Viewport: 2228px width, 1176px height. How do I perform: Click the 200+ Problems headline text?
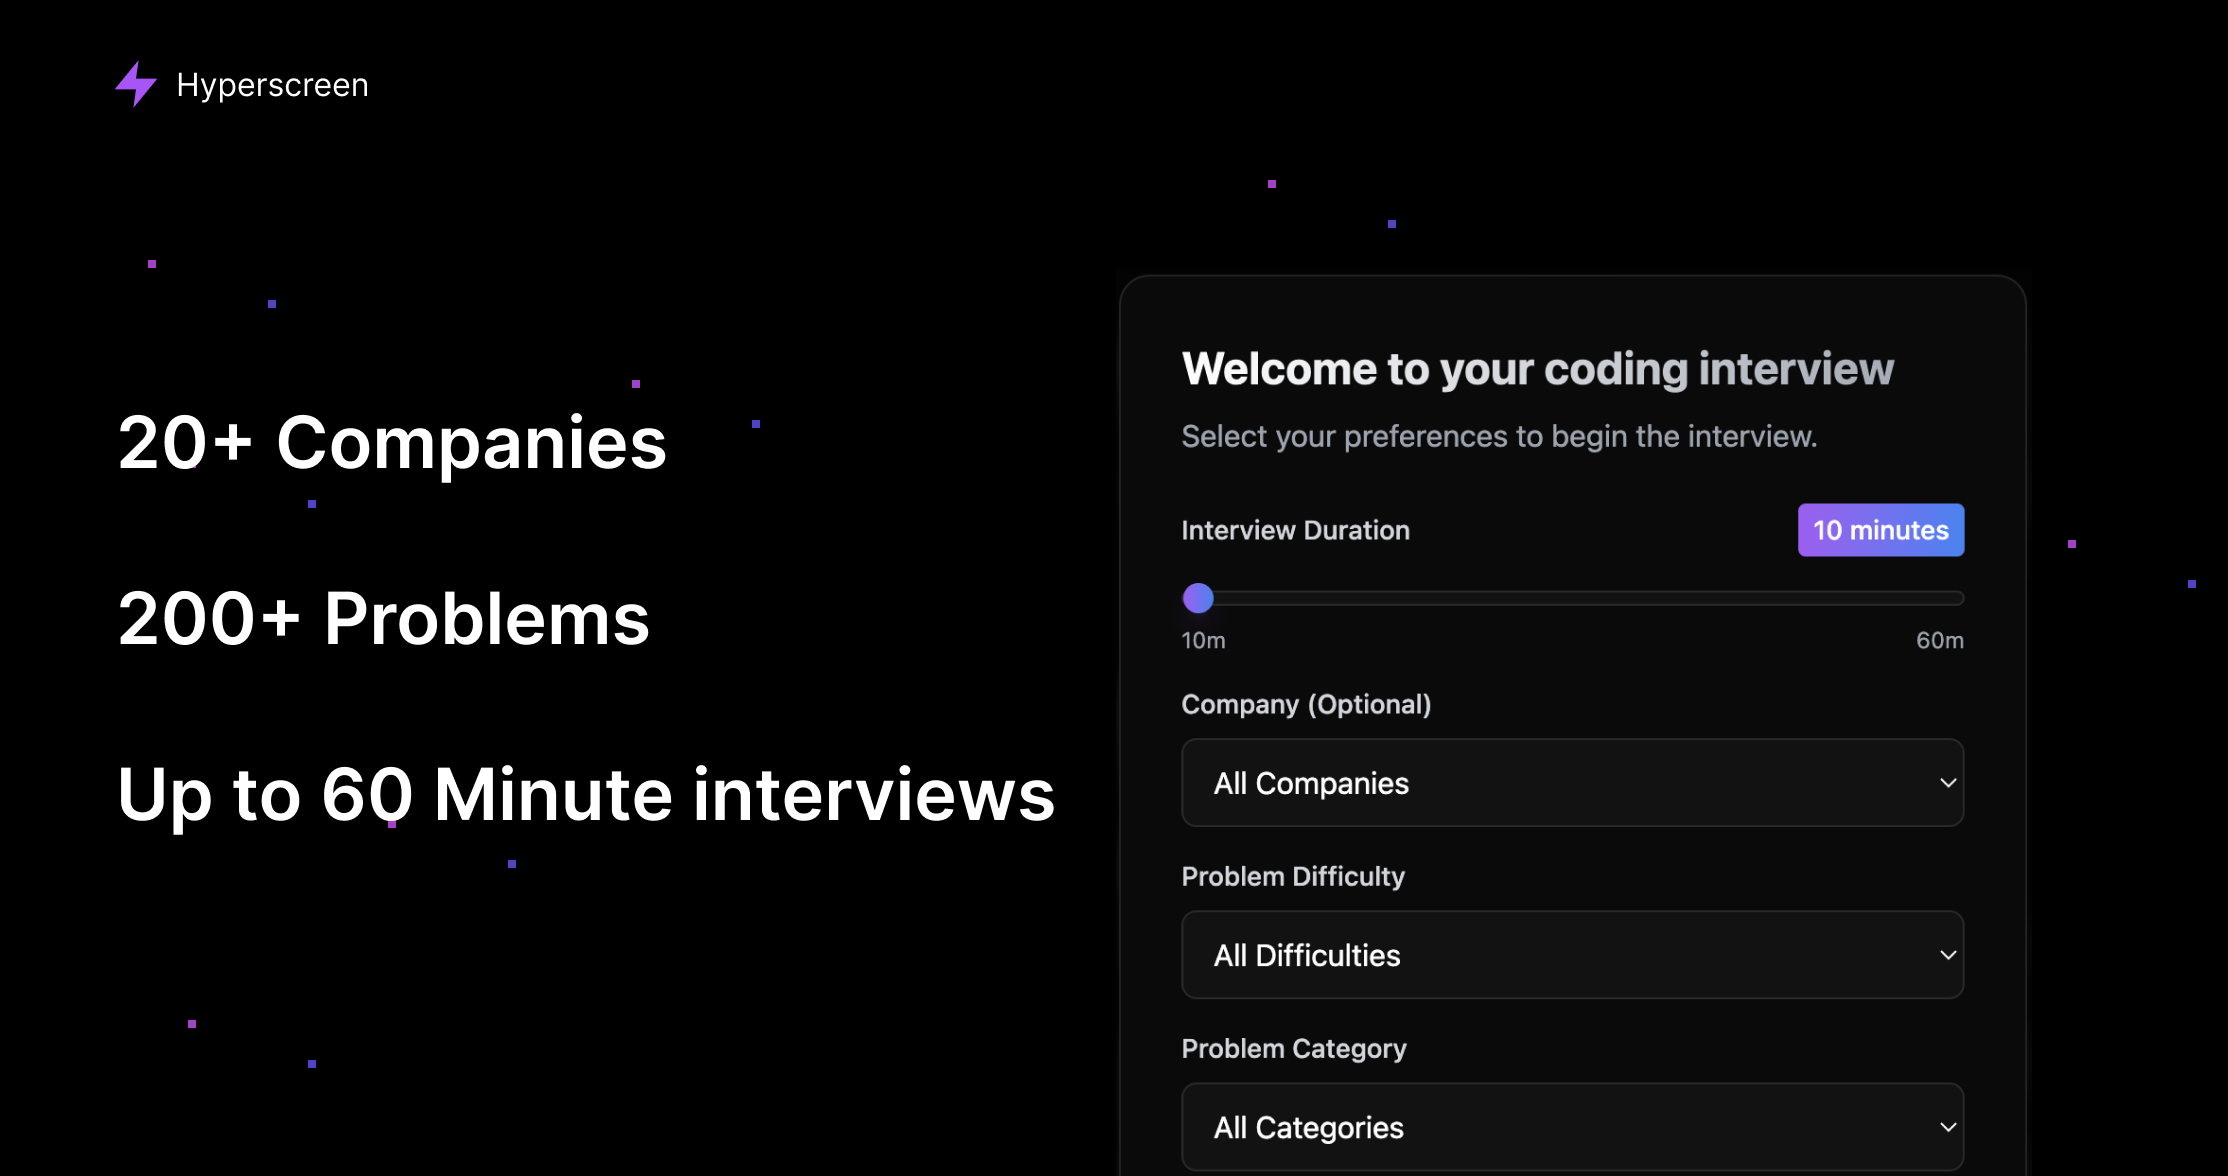click(x=384, y=619)
